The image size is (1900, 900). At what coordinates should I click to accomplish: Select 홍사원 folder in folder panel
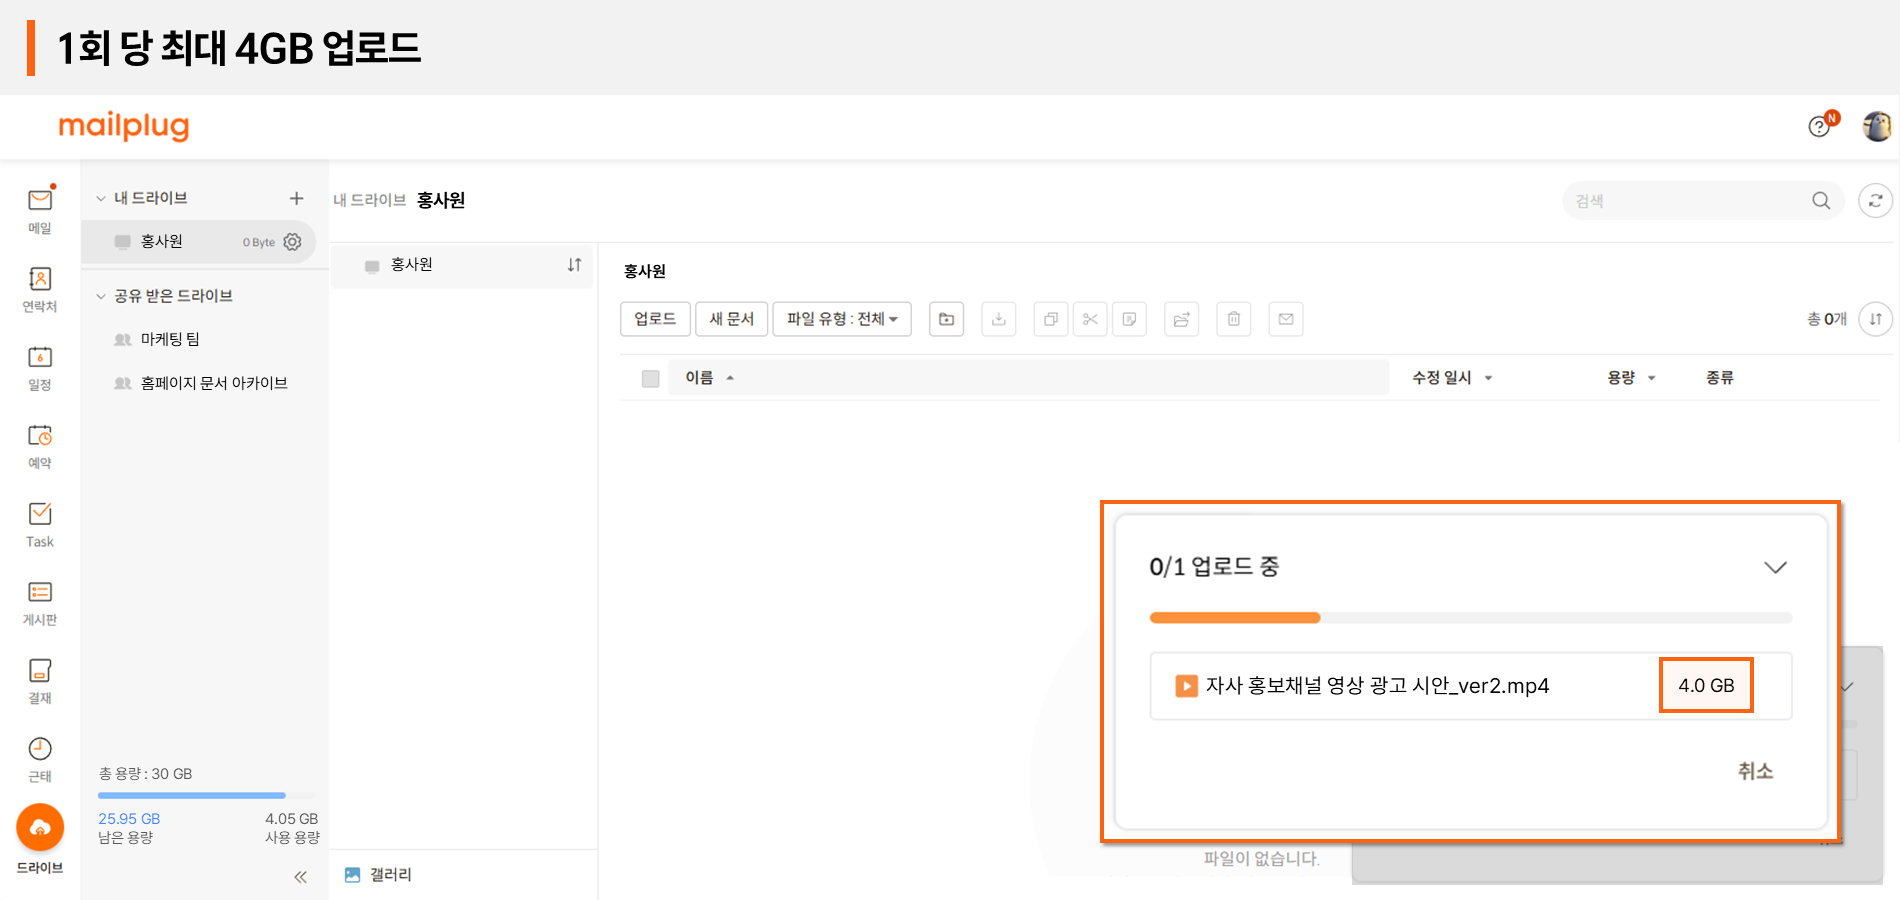tap(462, 264)
